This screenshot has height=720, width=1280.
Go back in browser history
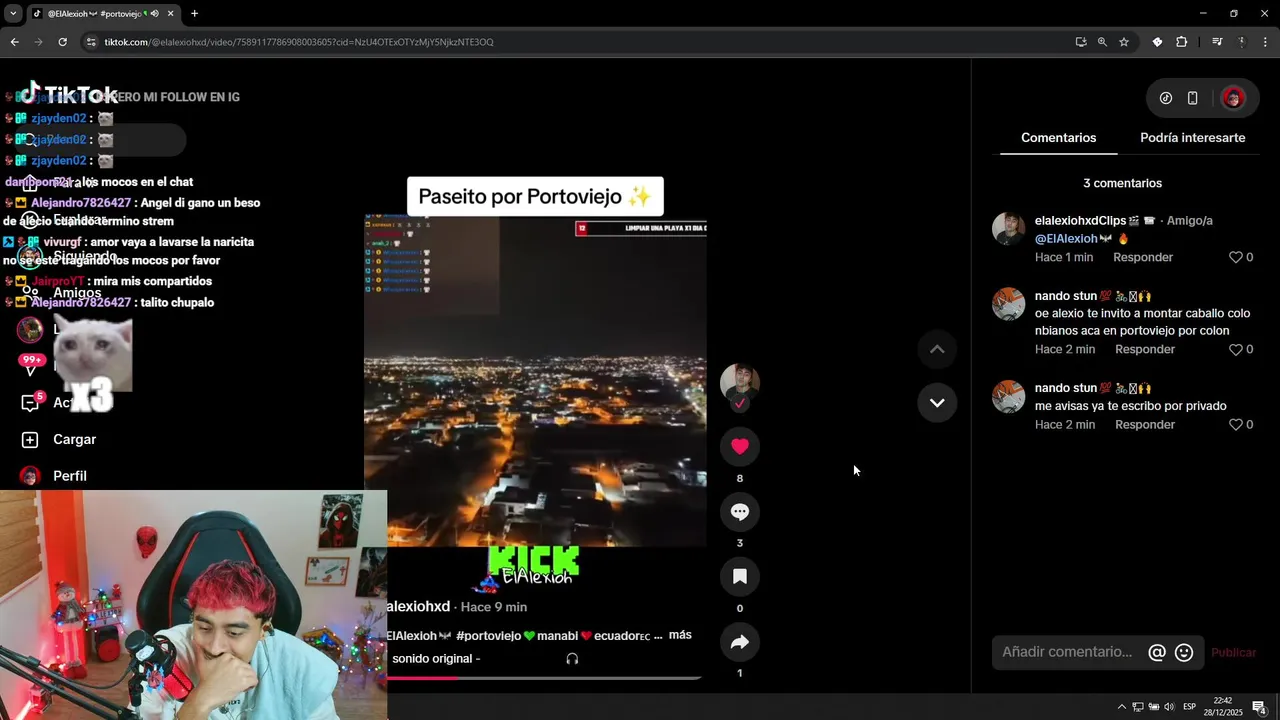pyautogui.click(x=14, y=42)
